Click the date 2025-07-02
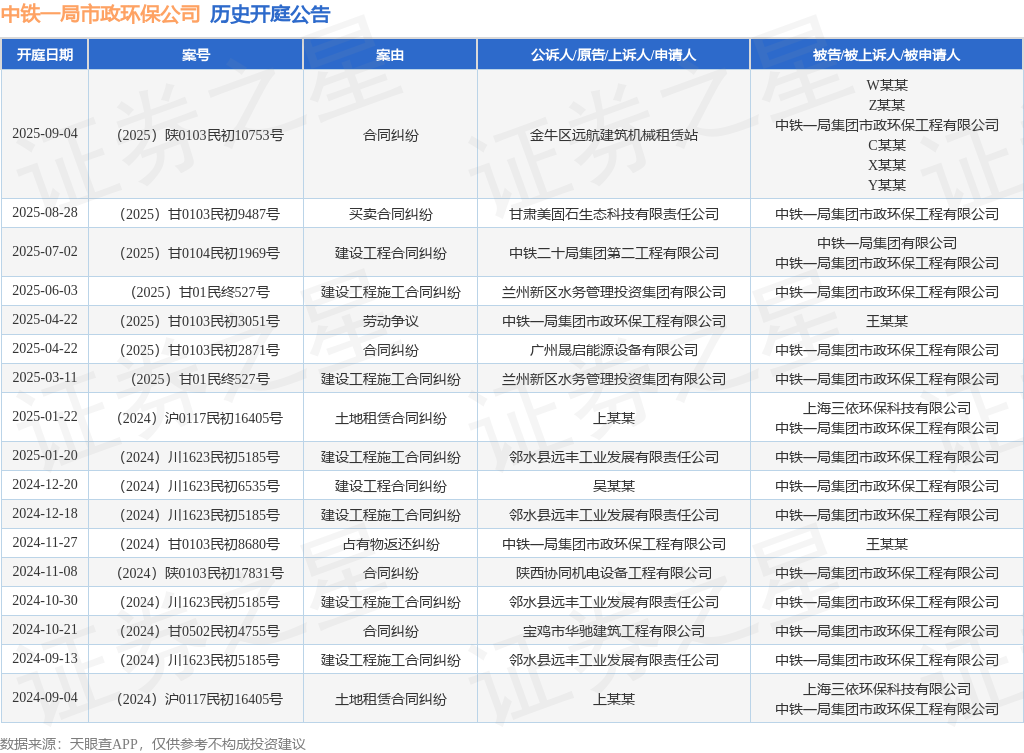Image resolution: width=1024 pixels, height=753 pixels. click(x=45, y=251)
